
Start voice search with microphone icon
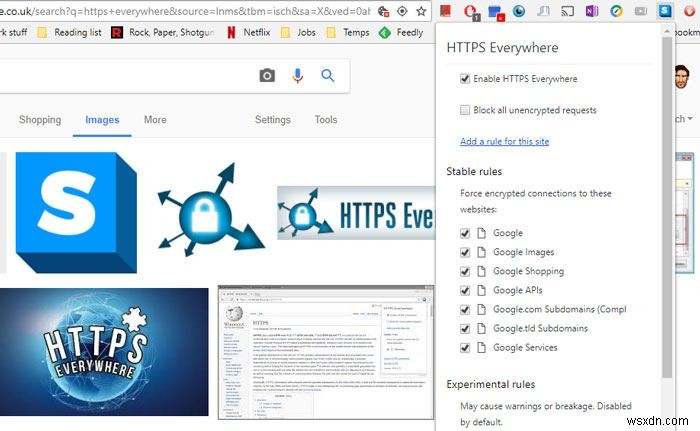click(x=298, y=75)
